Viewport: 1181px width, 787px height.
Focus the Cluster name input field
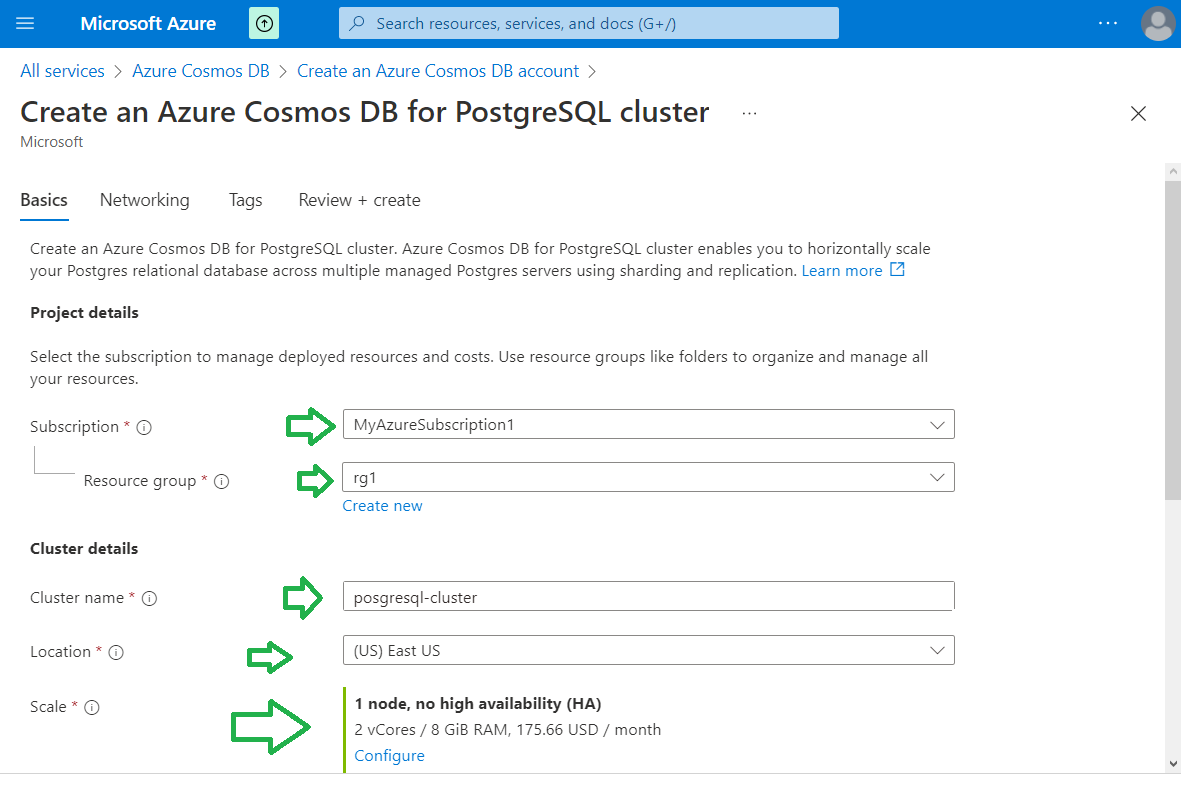coord(648,596)
